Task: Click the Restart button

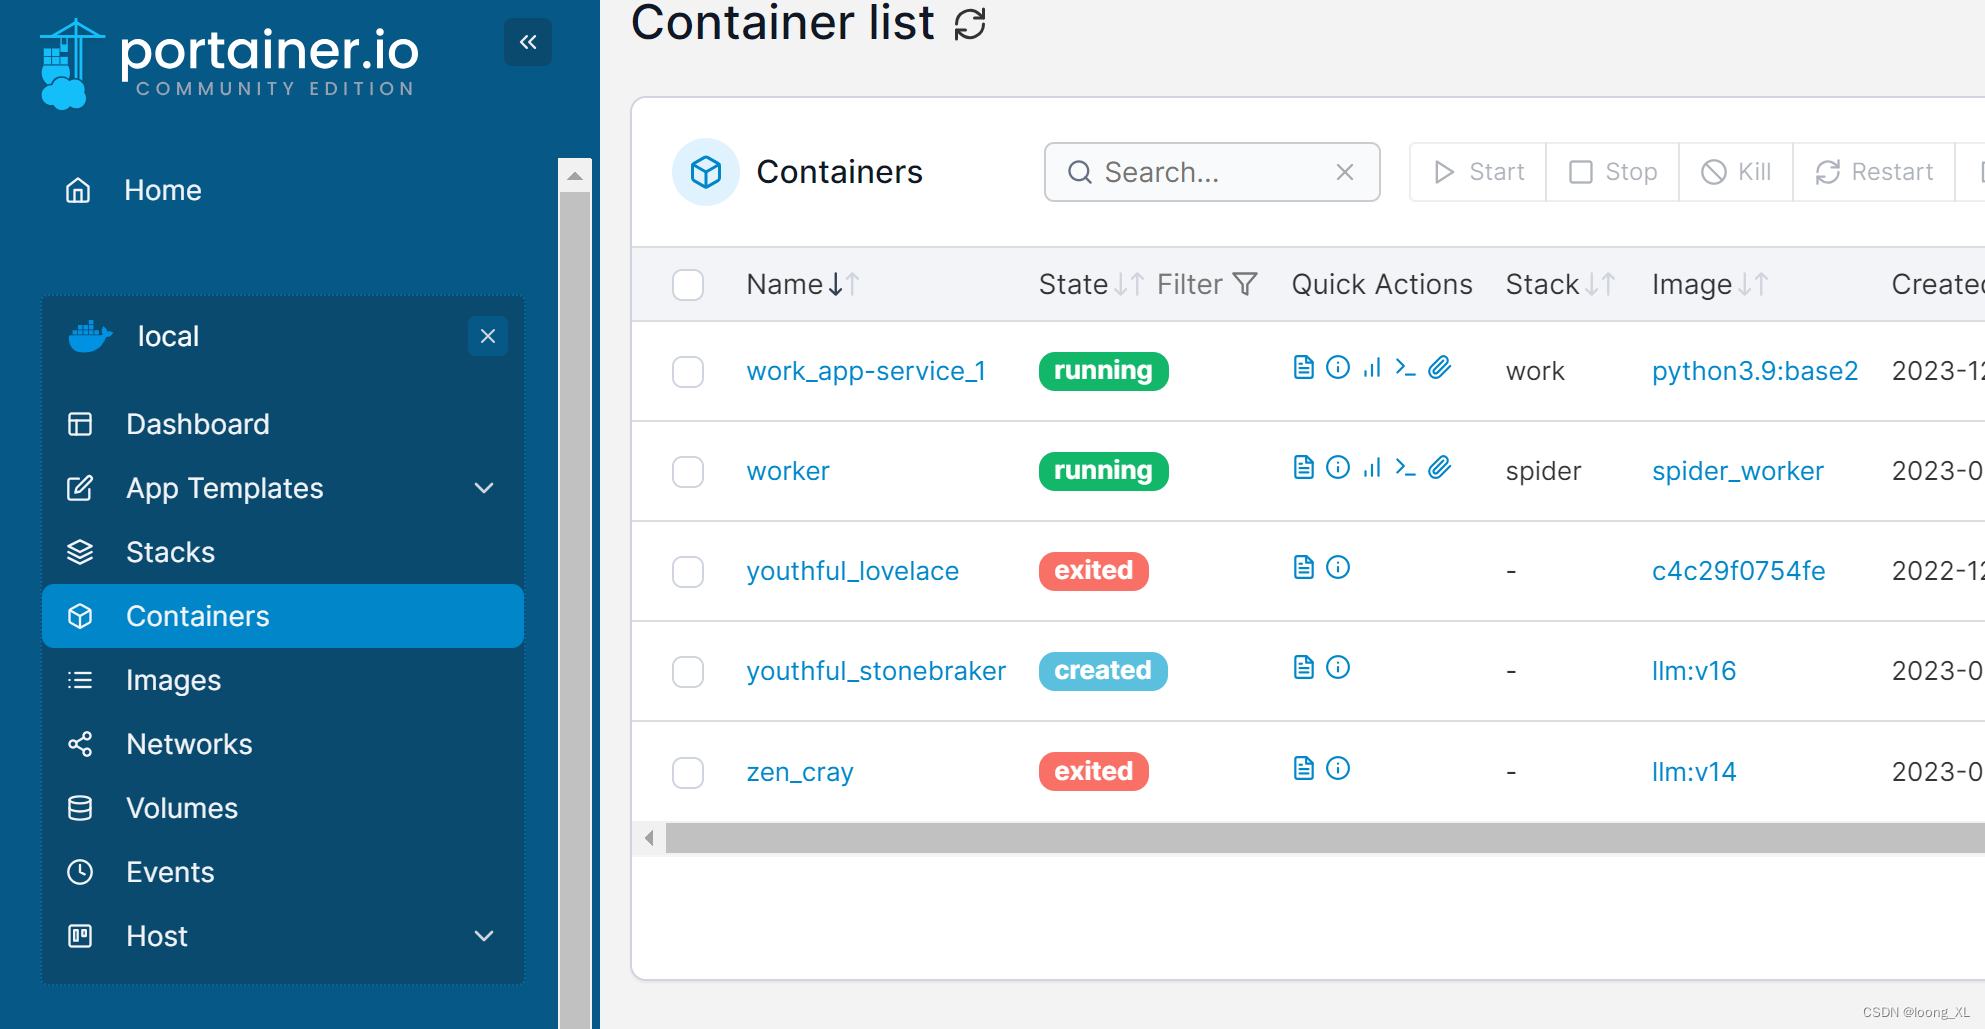Action: click(1874, 172)
